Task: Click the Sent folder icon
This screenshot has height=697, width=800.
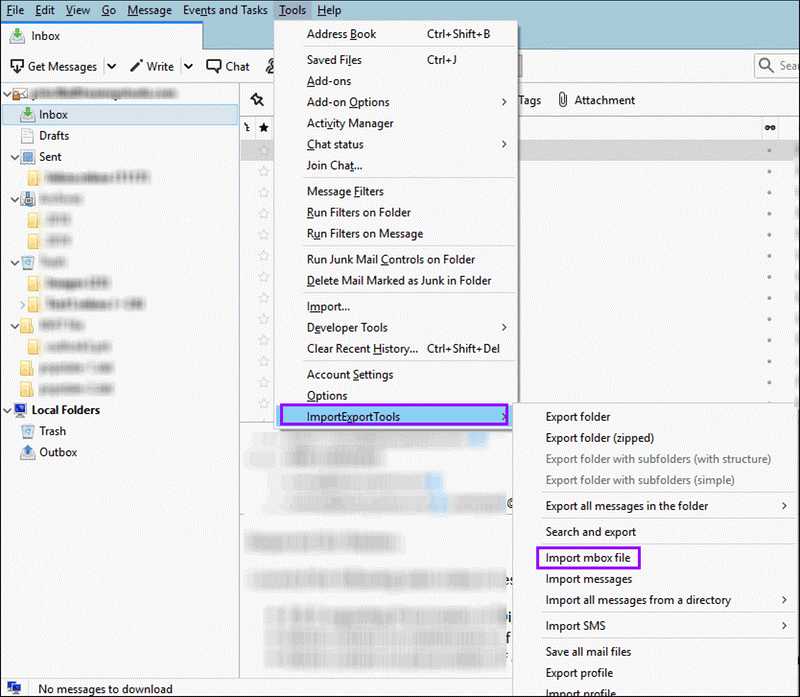Action: tap(28, 157)
